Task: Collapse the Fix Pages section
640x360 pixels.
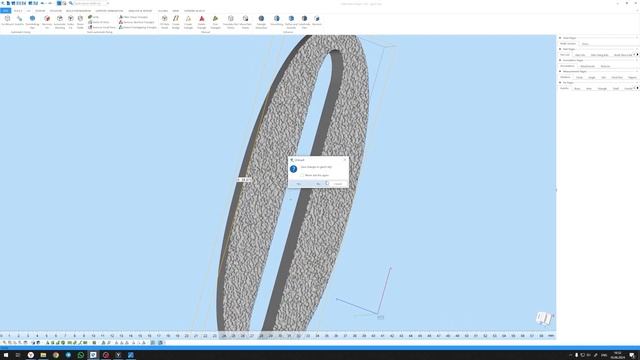Action: pos(560,82)
